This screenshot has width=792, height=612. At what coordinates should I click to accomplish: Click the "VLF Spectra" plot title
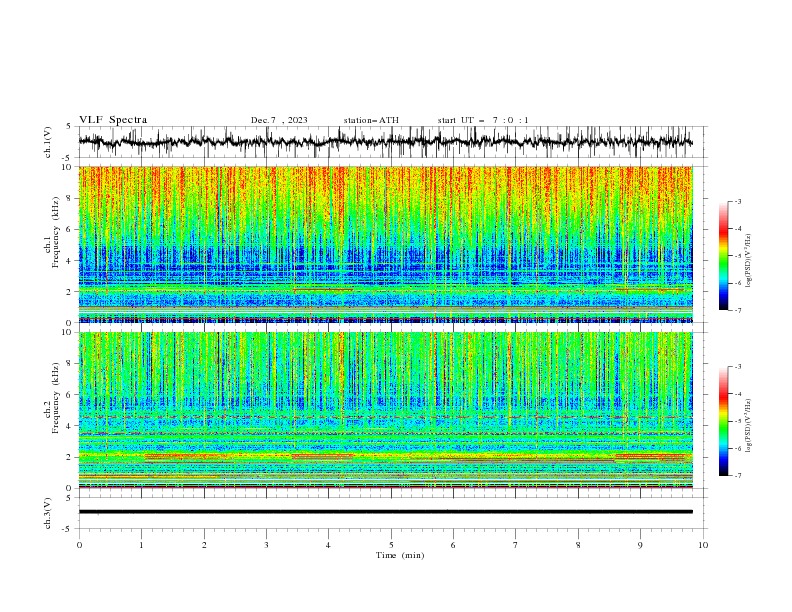[x=113, y=120]
